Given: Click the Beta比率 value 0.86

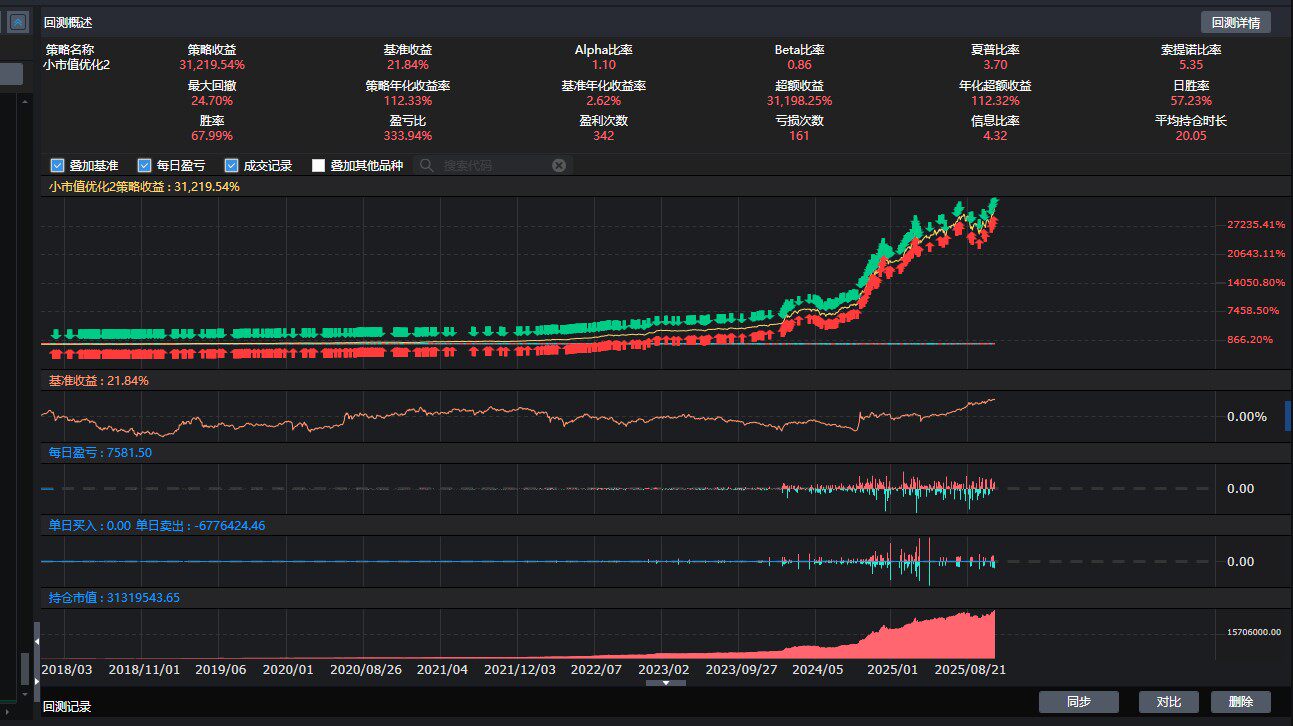Looking at the screenshot, I should (x=800, y=64).
